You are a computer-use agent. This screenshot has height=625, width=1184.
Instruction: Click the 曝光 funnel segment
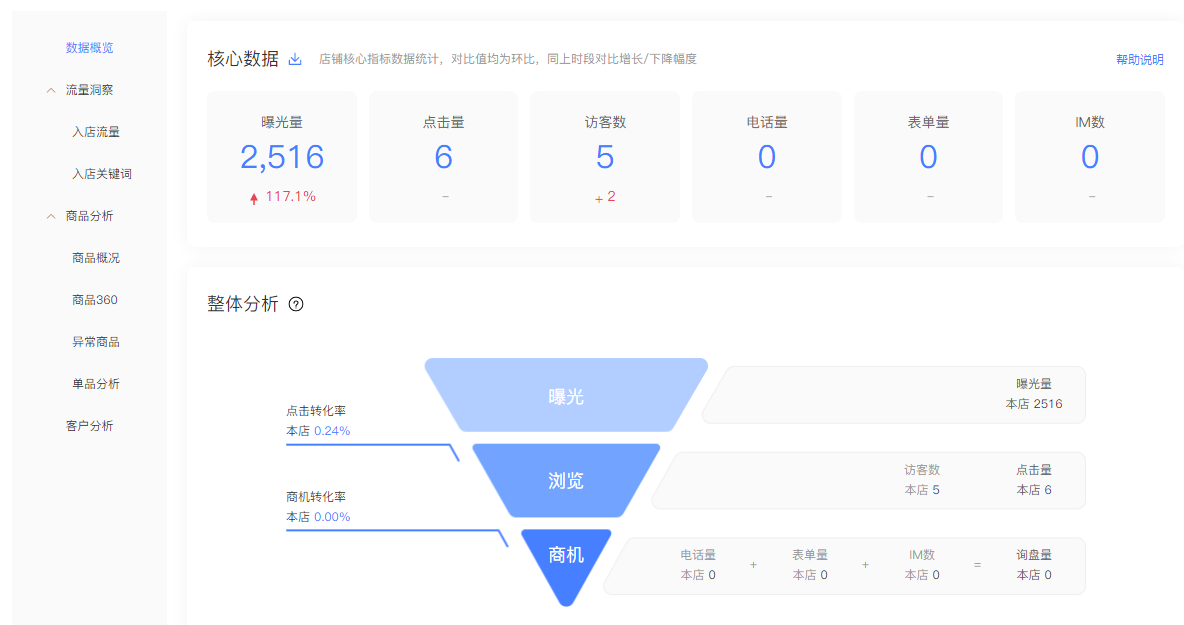click(566, 394)
